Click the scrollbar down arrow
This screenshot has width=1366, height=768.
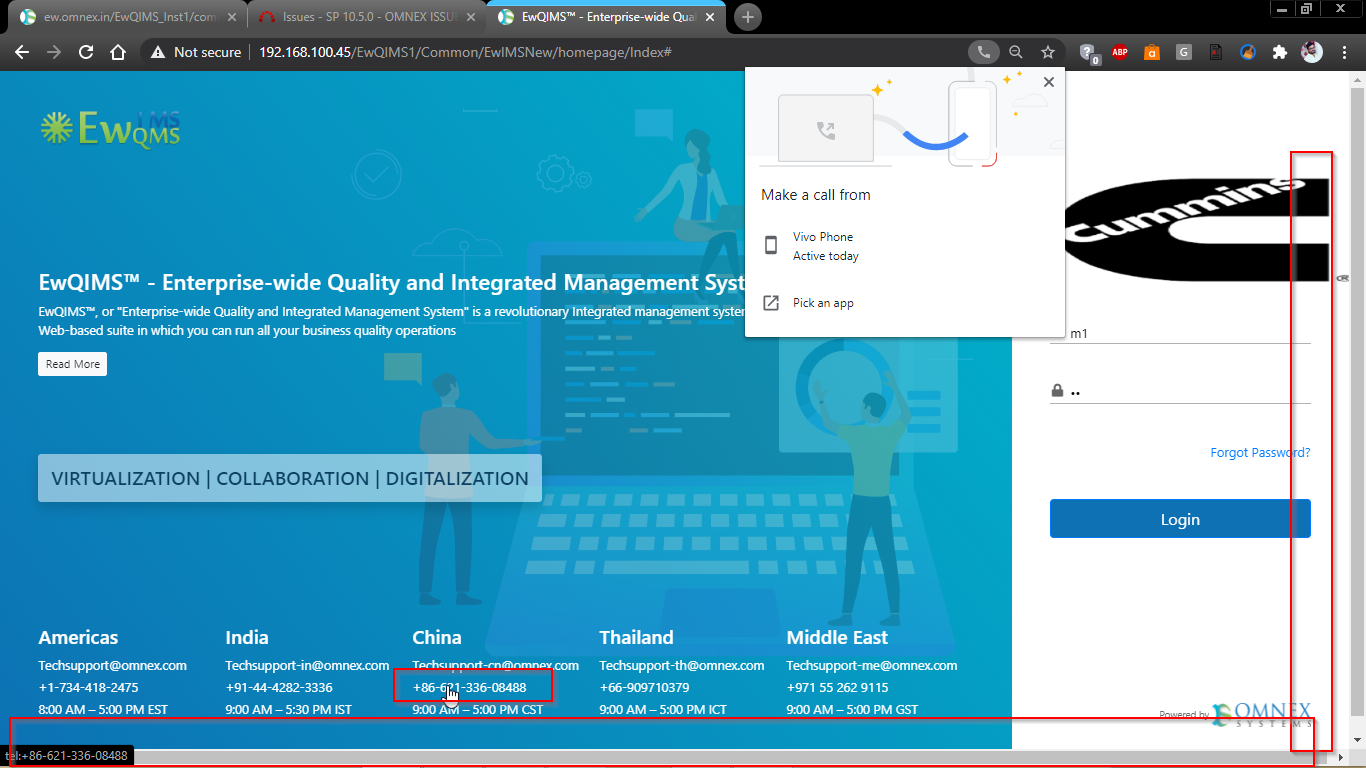pyautogui.click(x=1357, y=740)
